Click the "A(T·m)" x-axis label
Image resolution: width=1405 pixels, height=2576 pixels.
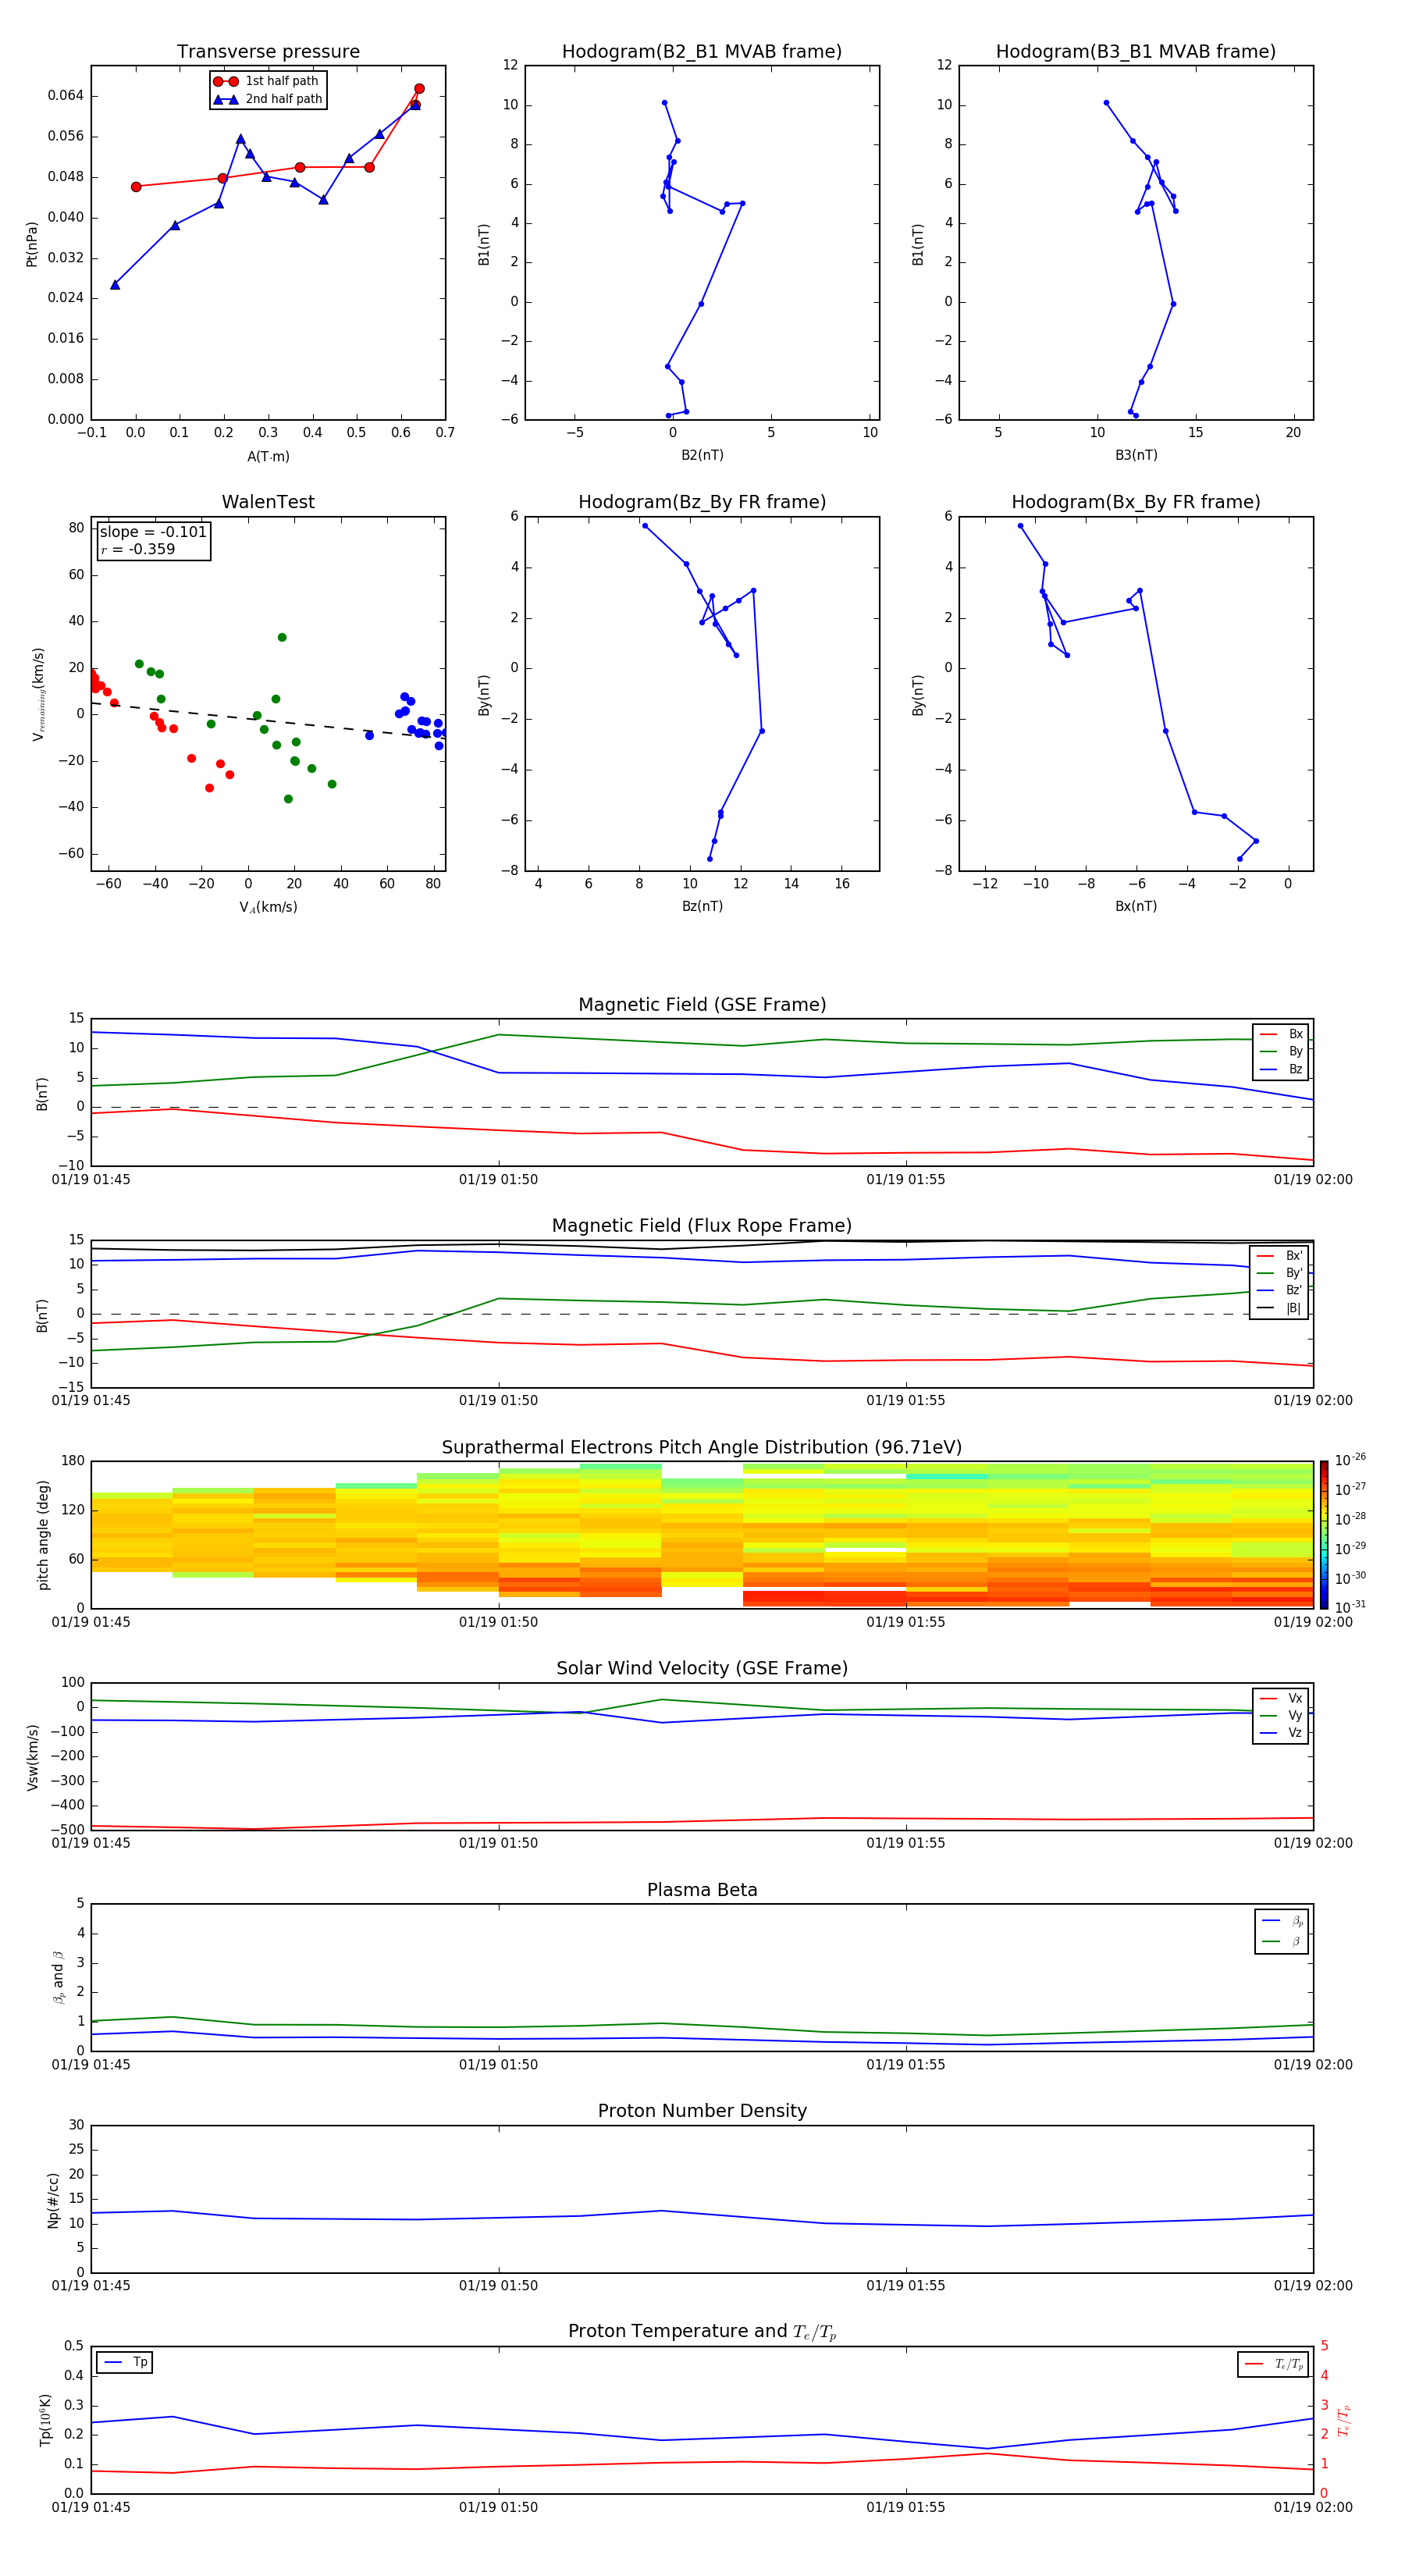(268, 457)
